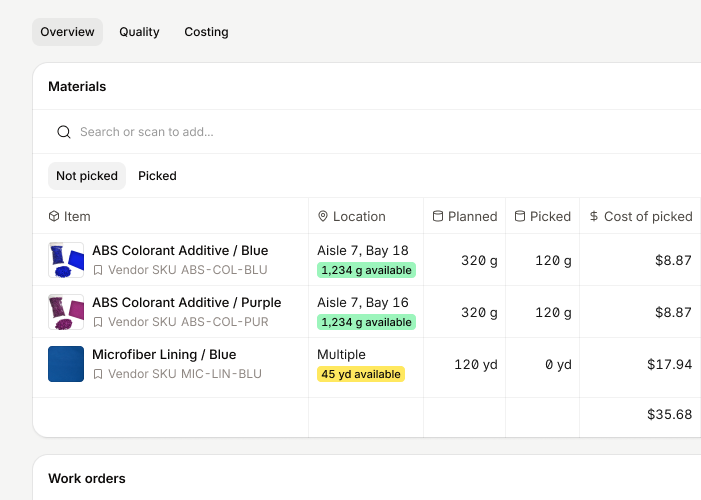
Task: Open the Costing tab
Action: 206,32
